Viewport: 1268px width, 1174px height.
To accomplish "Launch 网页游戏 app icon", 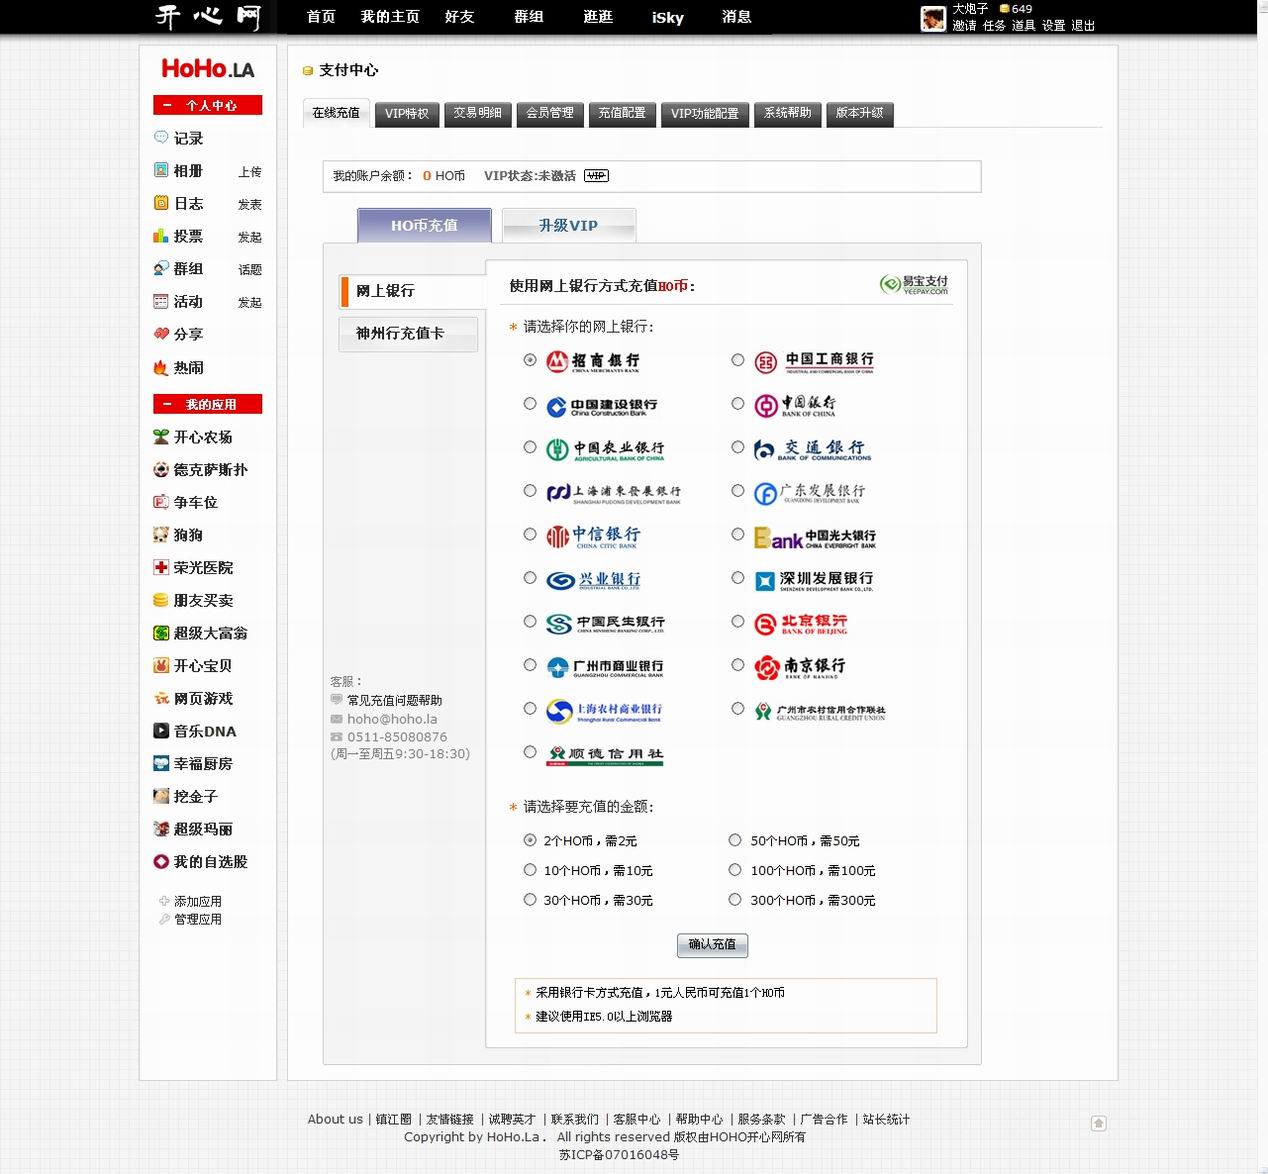I will click(161, 698).
